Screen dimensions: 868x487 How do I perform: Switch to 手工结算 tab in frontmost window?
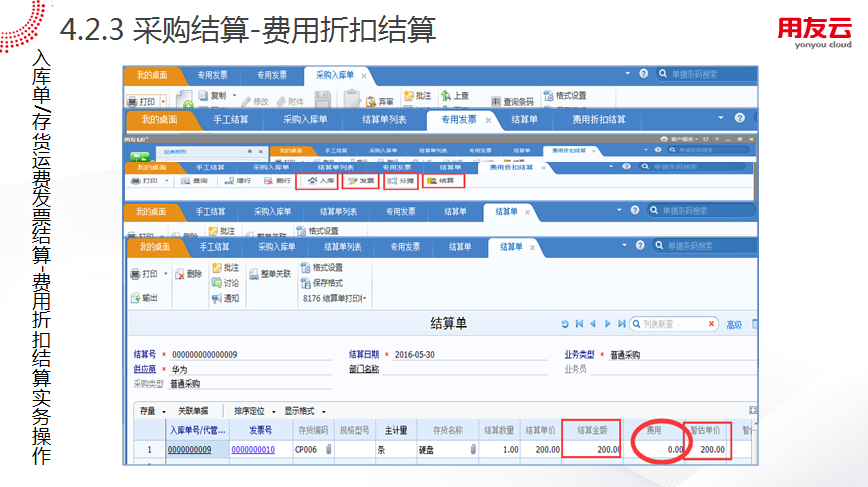pyautogui.click(x=216, y=246)
